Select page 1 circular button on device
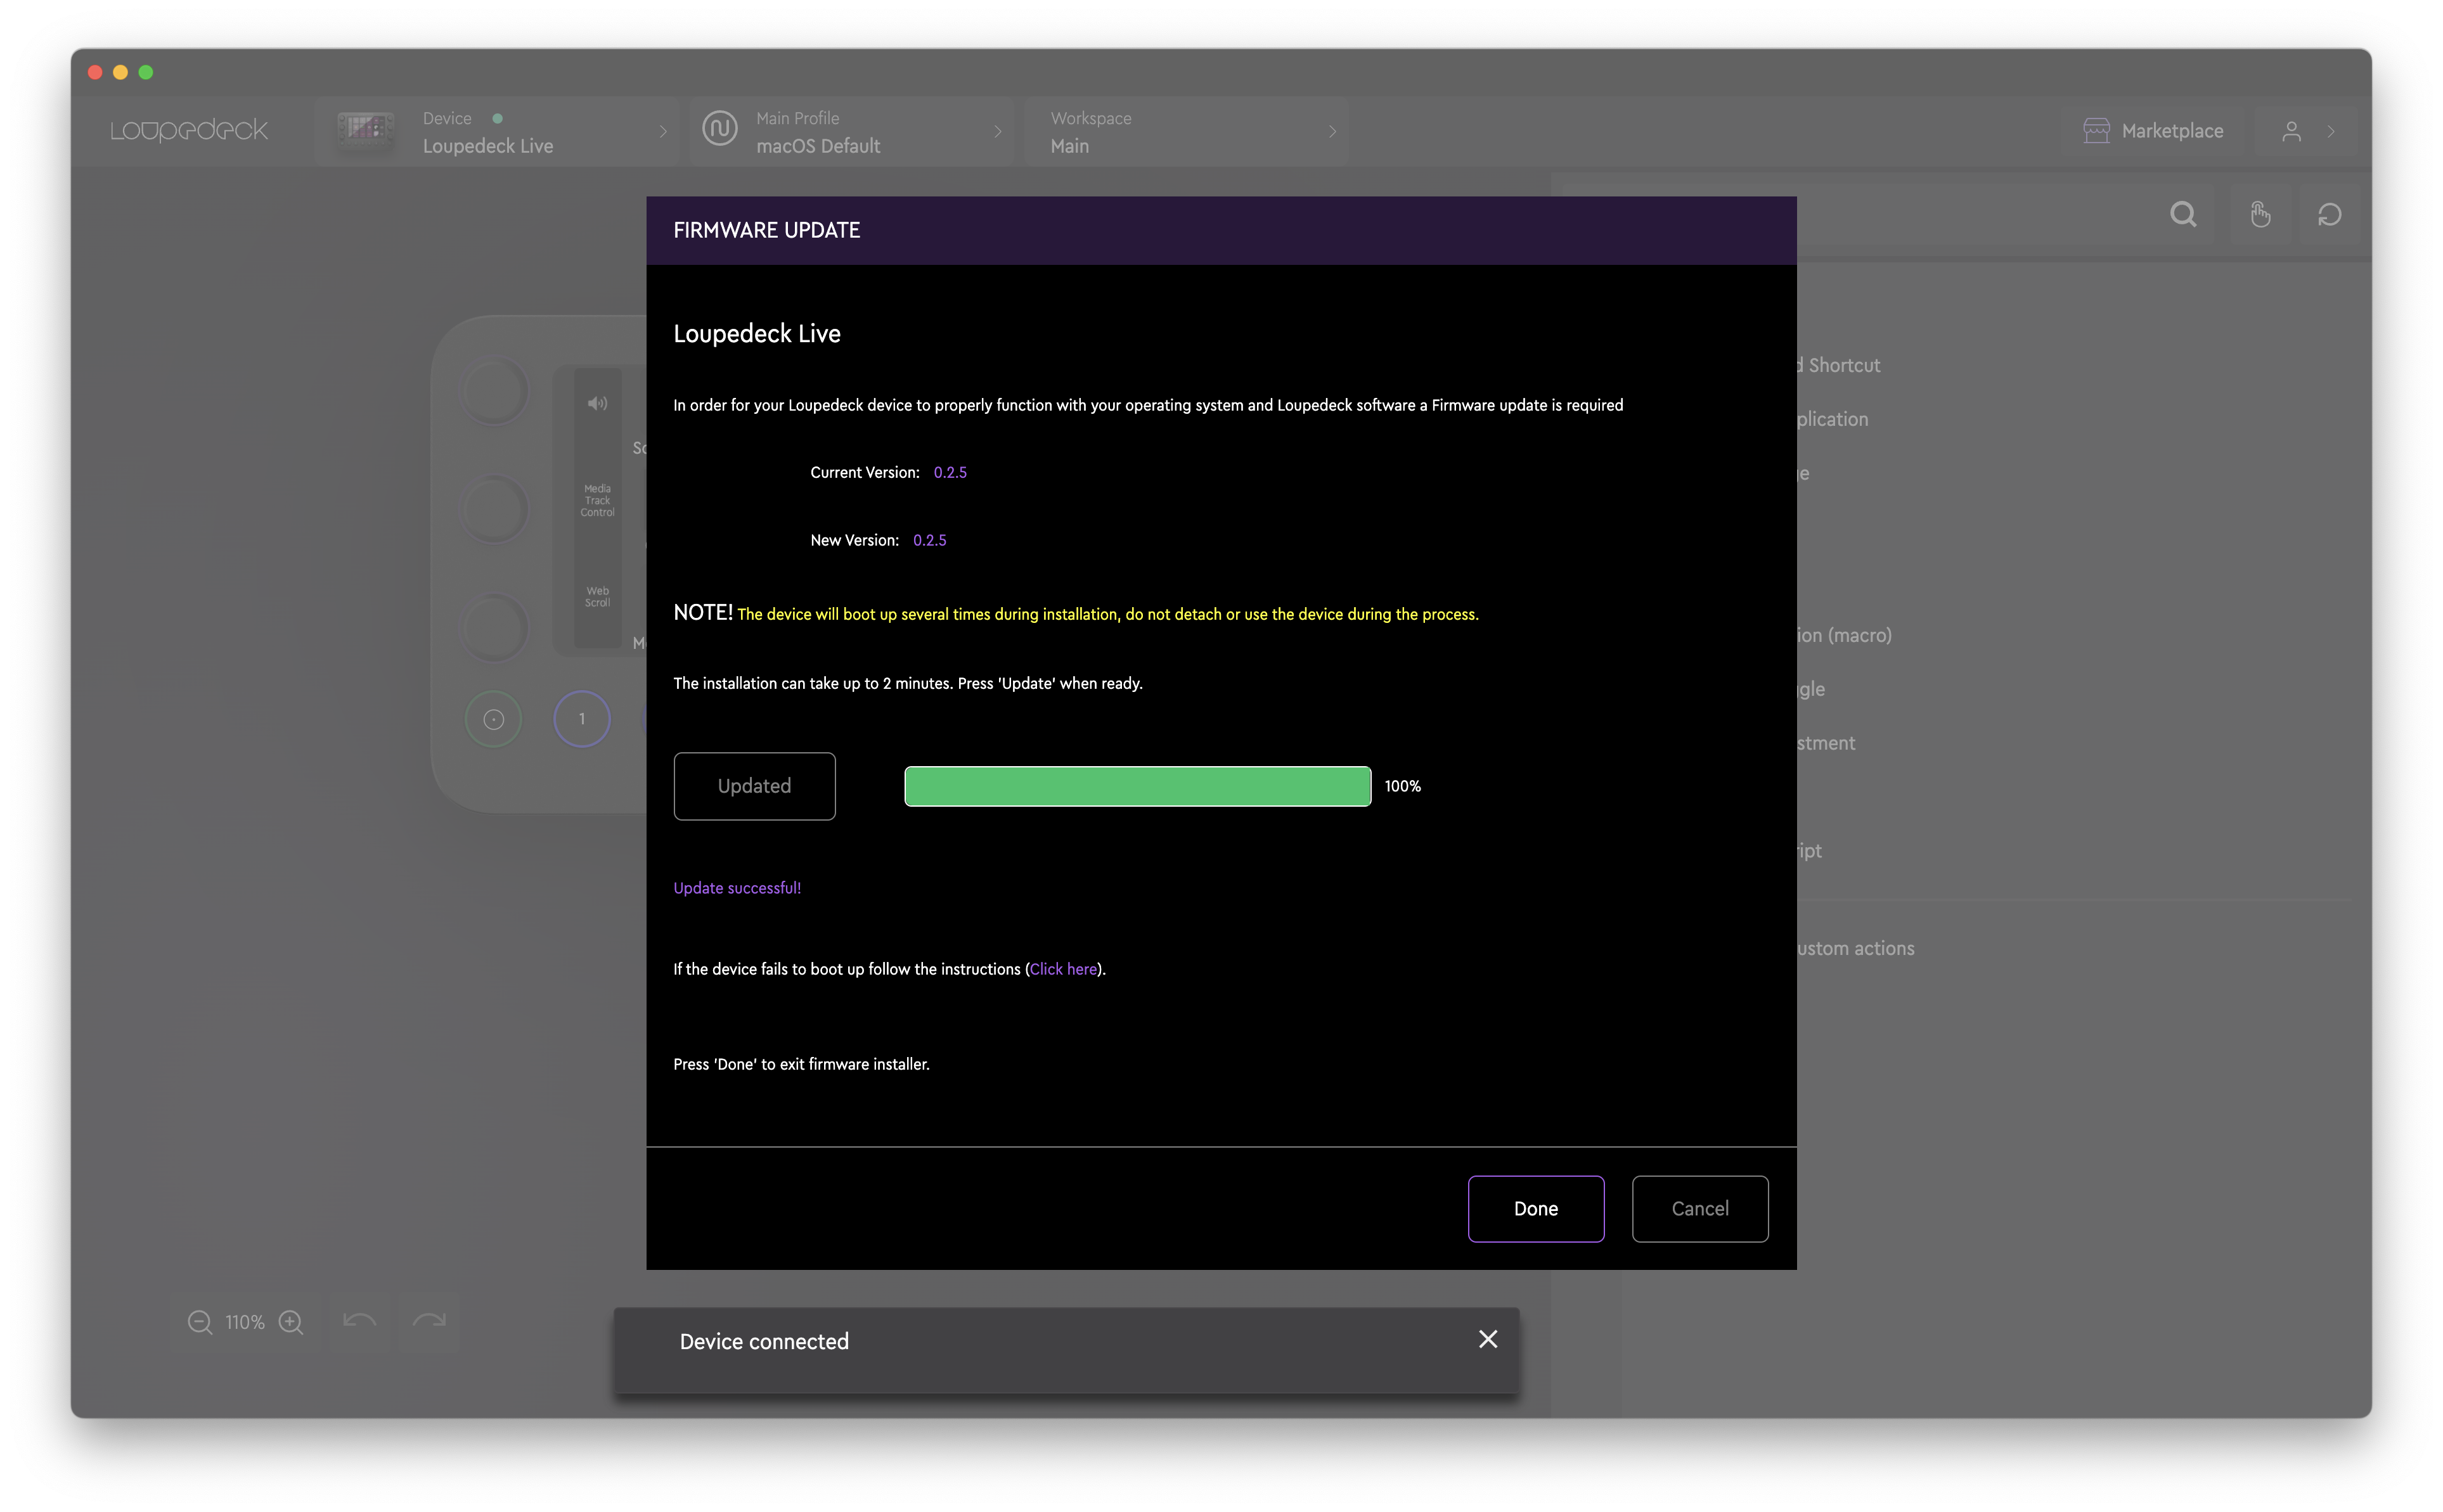This screenshot has height=1512, width=2443. point(582,719)
